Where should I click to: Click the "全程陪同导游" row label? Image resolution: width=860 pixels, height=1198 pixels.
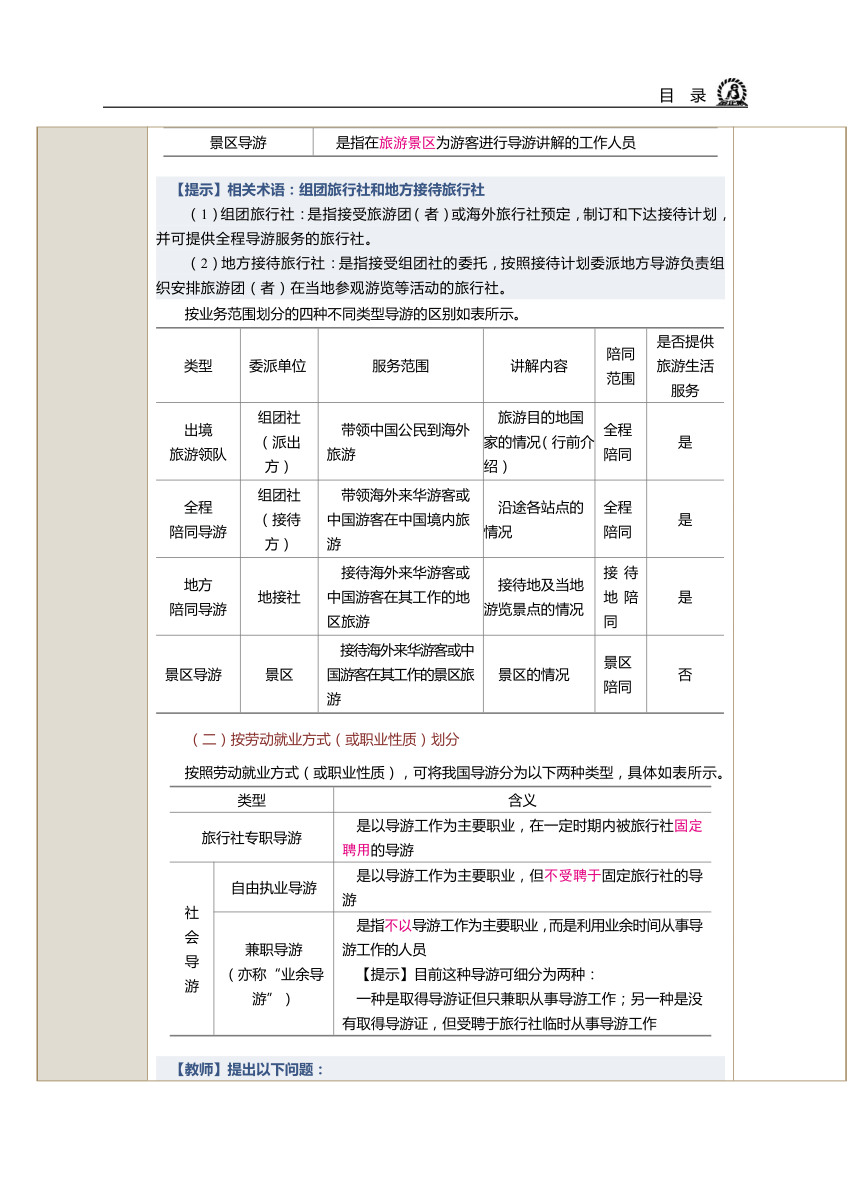coord(198,520)
